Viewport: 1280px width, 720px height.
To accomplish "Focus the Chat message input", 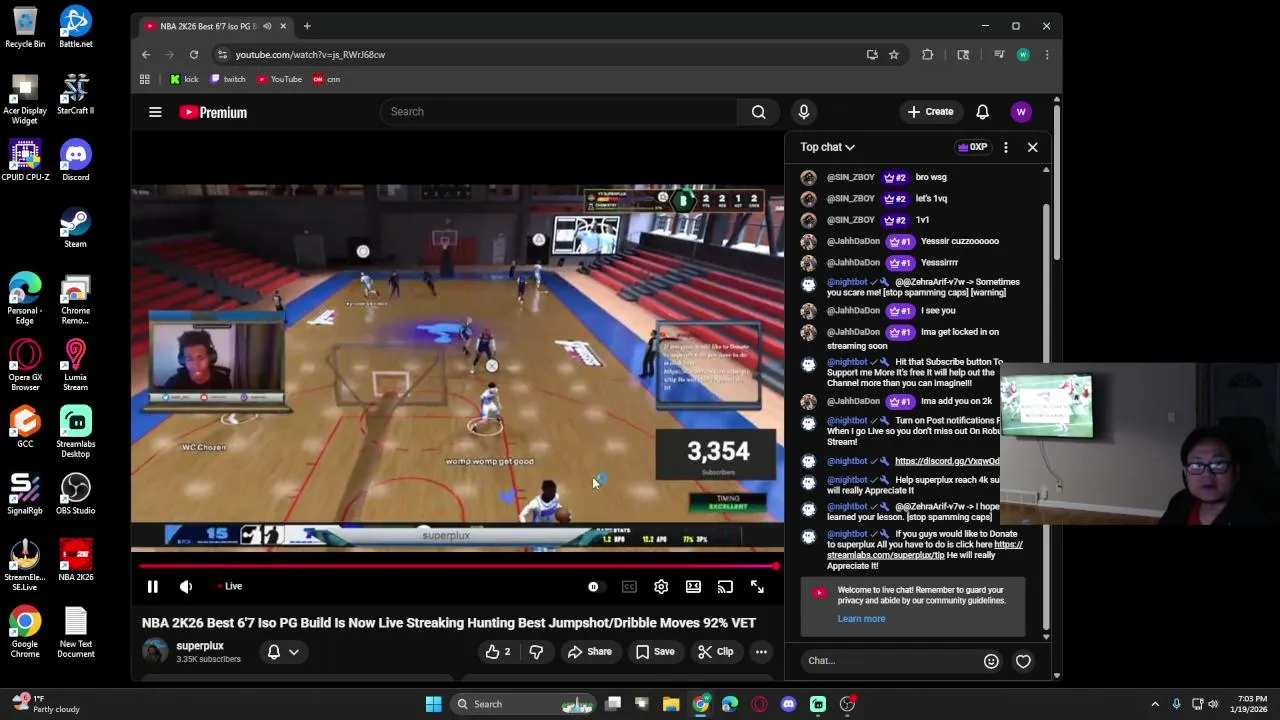I will pos(890,661).
